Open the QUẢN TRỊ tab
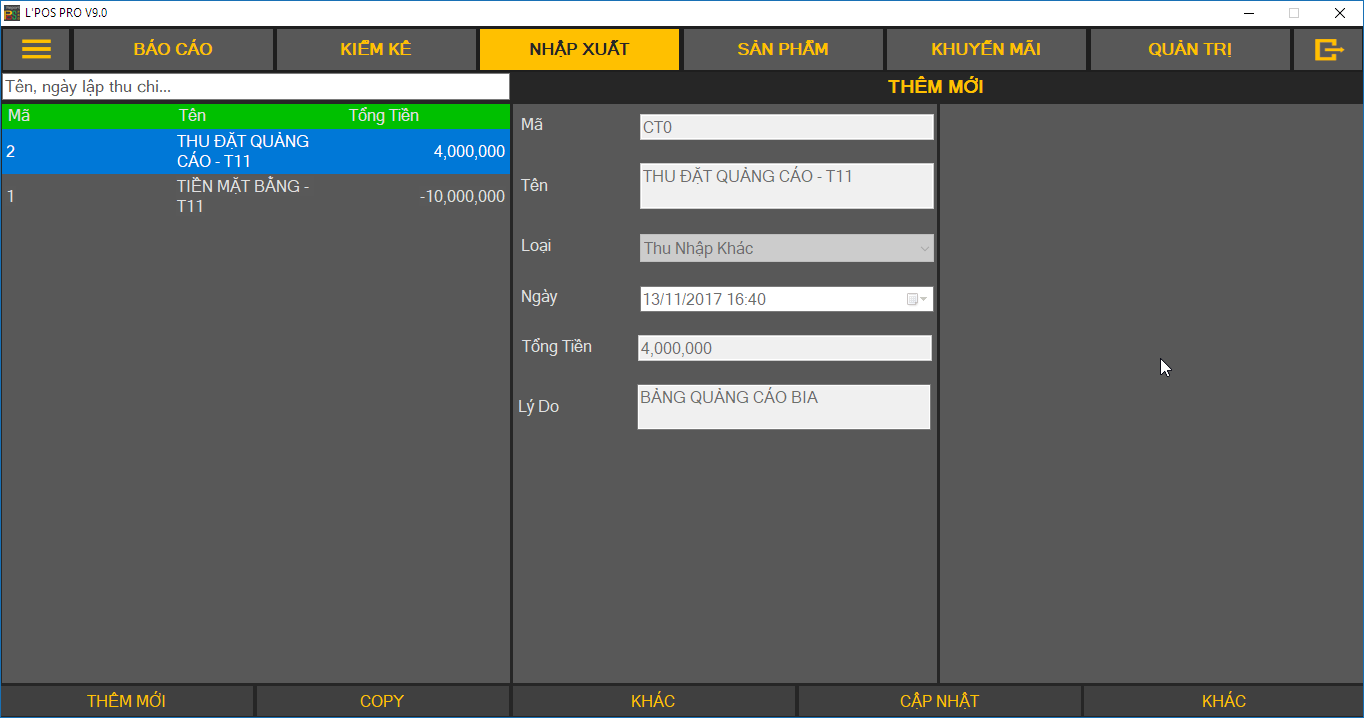The height and width of the screenshot is (718, 1364). pyautogui.click(x=1189, y=49)
